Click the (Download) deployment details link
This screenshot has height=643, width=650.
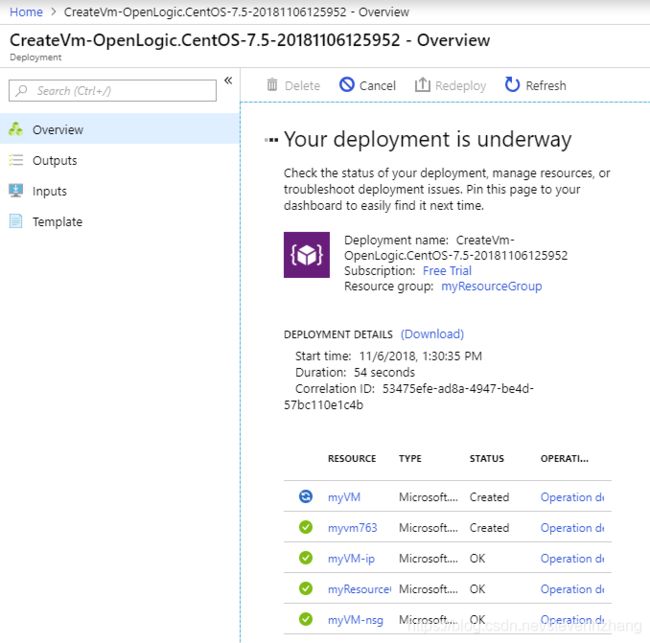[432, 334]
